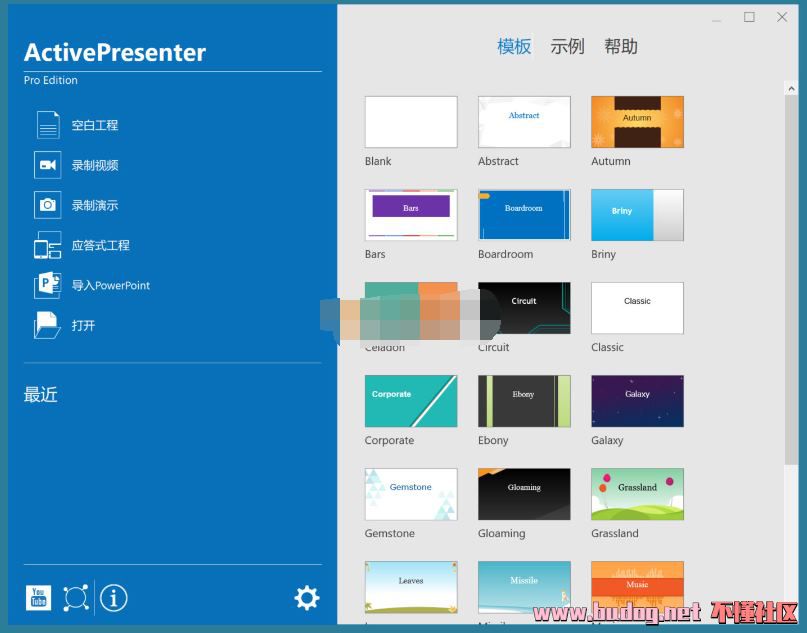Select 导入PowerPoint option
The image size is (807, 633).
111,286
